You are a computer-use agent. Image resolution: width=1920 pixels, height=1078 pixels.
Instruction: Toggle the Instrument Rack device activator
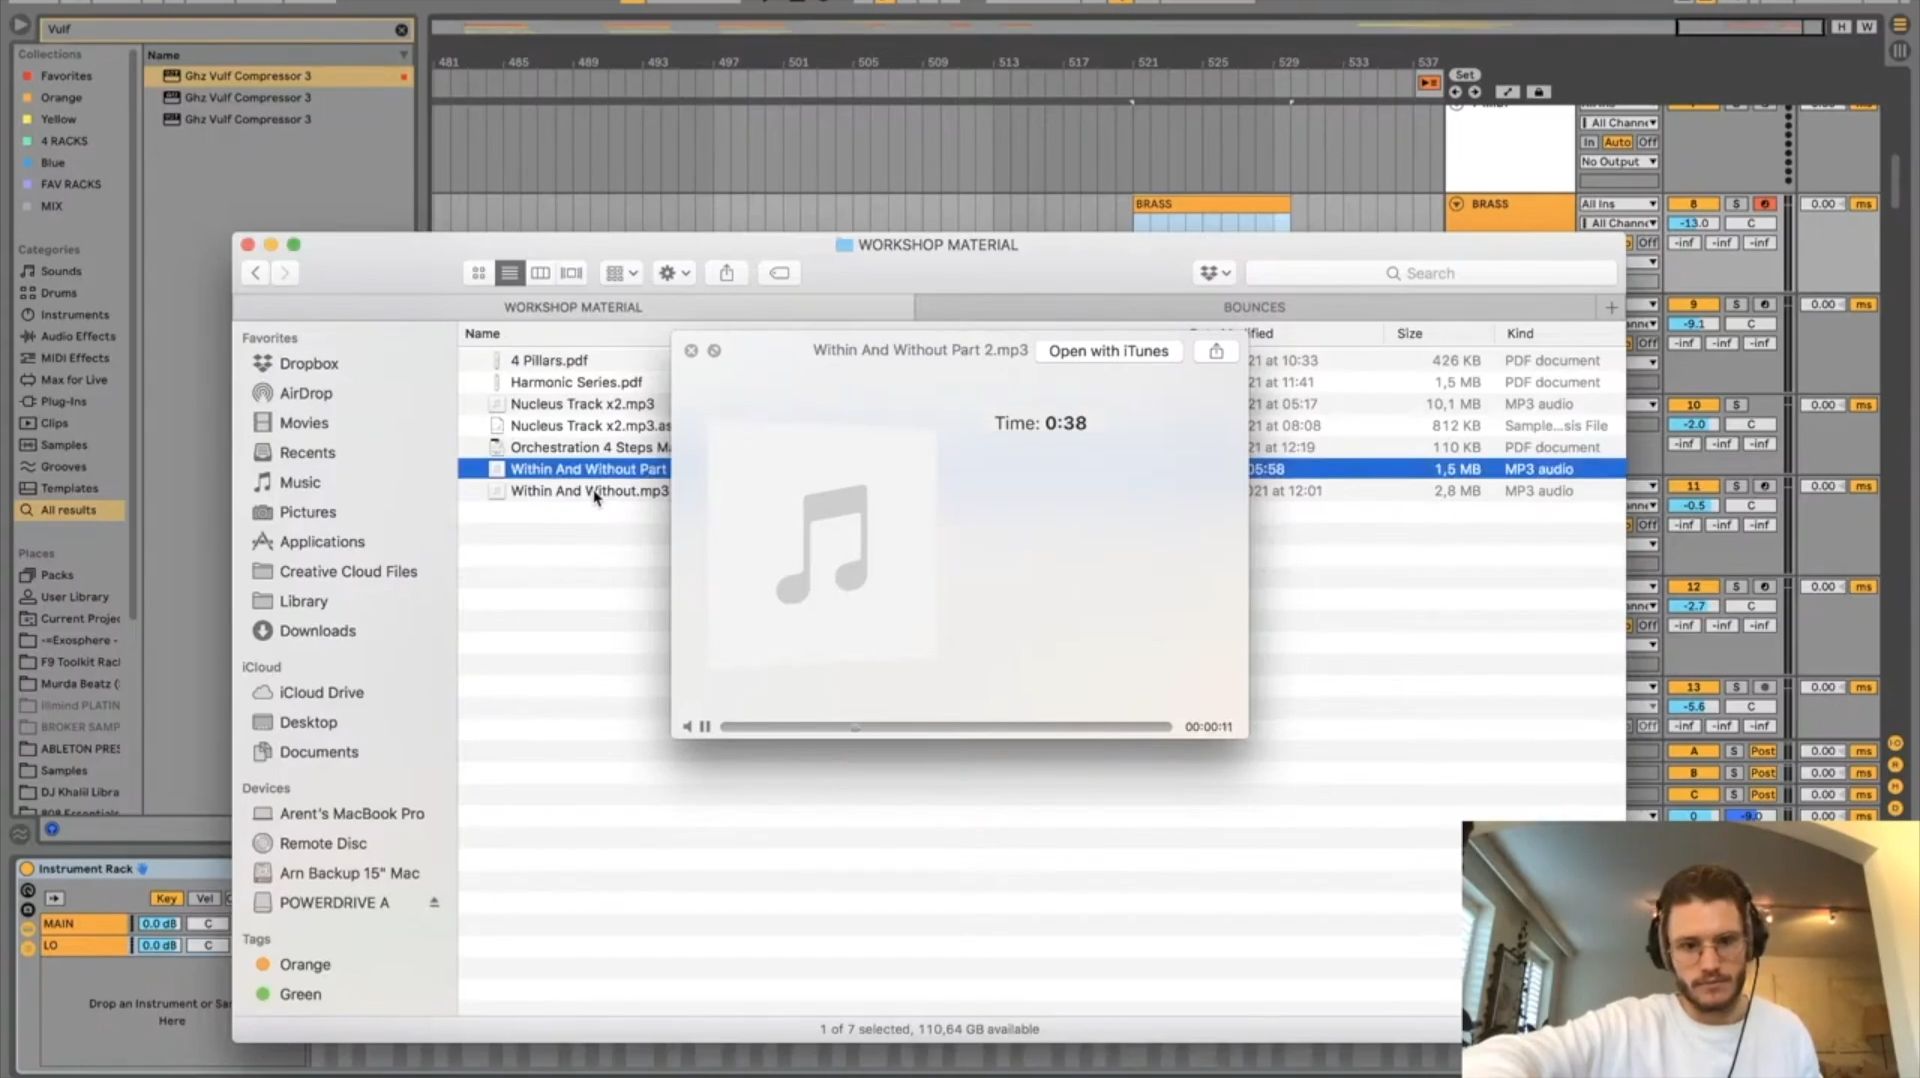click(x=27, y=869)
